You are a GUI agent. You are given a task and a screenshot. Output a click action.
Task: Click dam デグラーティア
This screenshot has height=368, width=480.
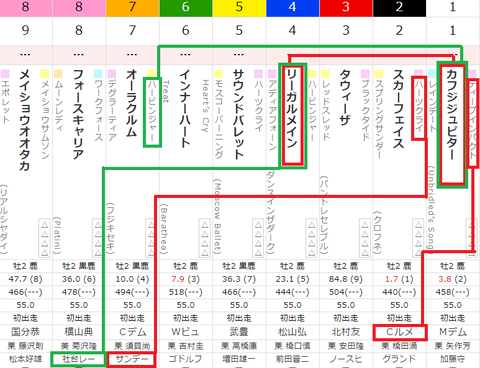pos(112,110)
